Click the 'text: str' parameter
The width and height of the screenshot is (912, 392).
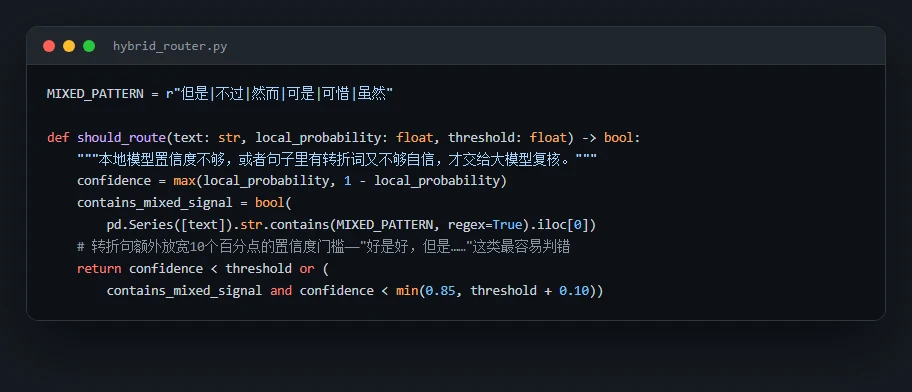(x=206, y=138)
